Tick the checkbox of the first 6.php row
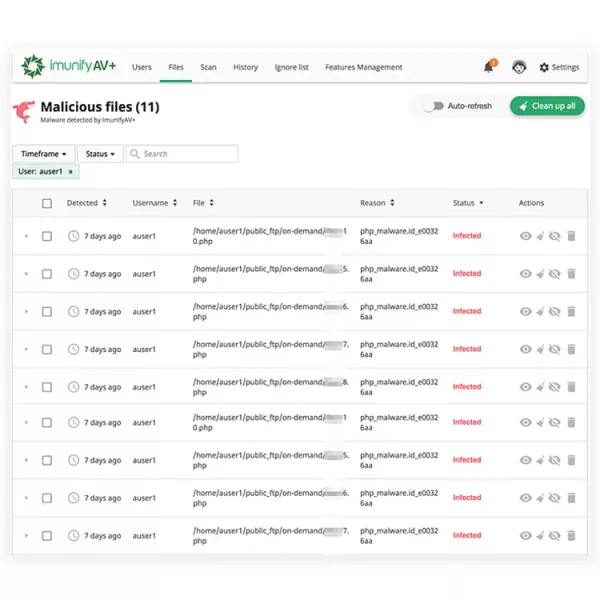This screenshot has height=600, width=600. 47,311
